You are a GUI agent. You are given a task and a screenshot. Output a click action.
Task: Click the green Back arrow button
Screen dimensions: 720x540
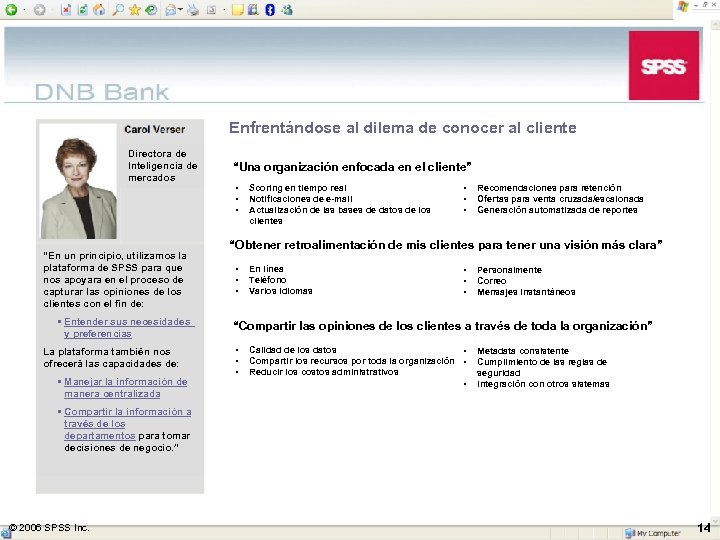(11, 10)
